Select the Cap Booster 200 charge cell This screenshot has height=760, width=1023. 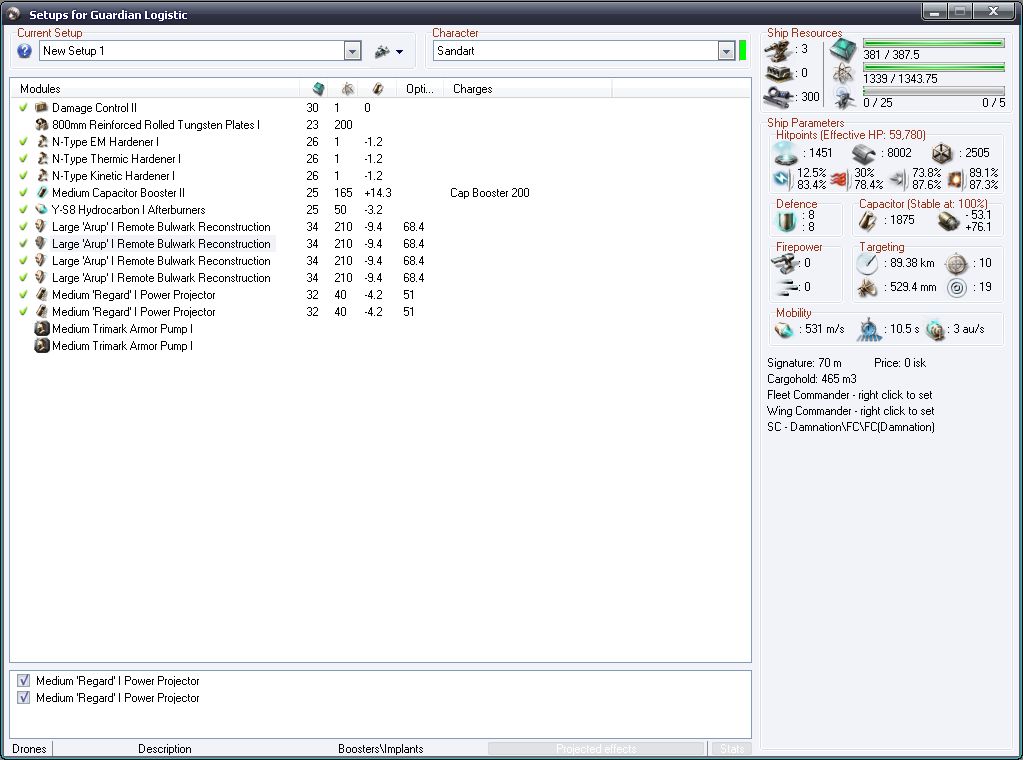pos(490,192)
